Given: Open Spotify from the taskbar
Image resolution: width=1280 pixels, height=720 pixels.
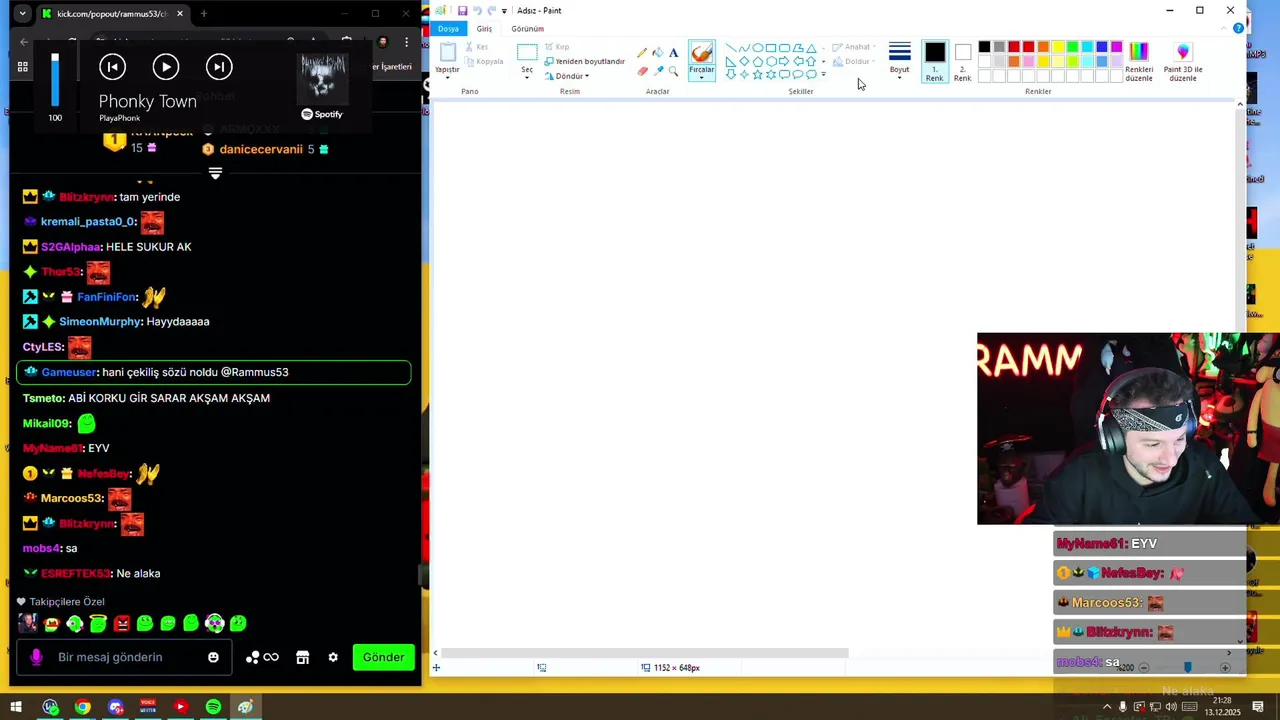Looking at the screenshot, I should pos(213,707).
